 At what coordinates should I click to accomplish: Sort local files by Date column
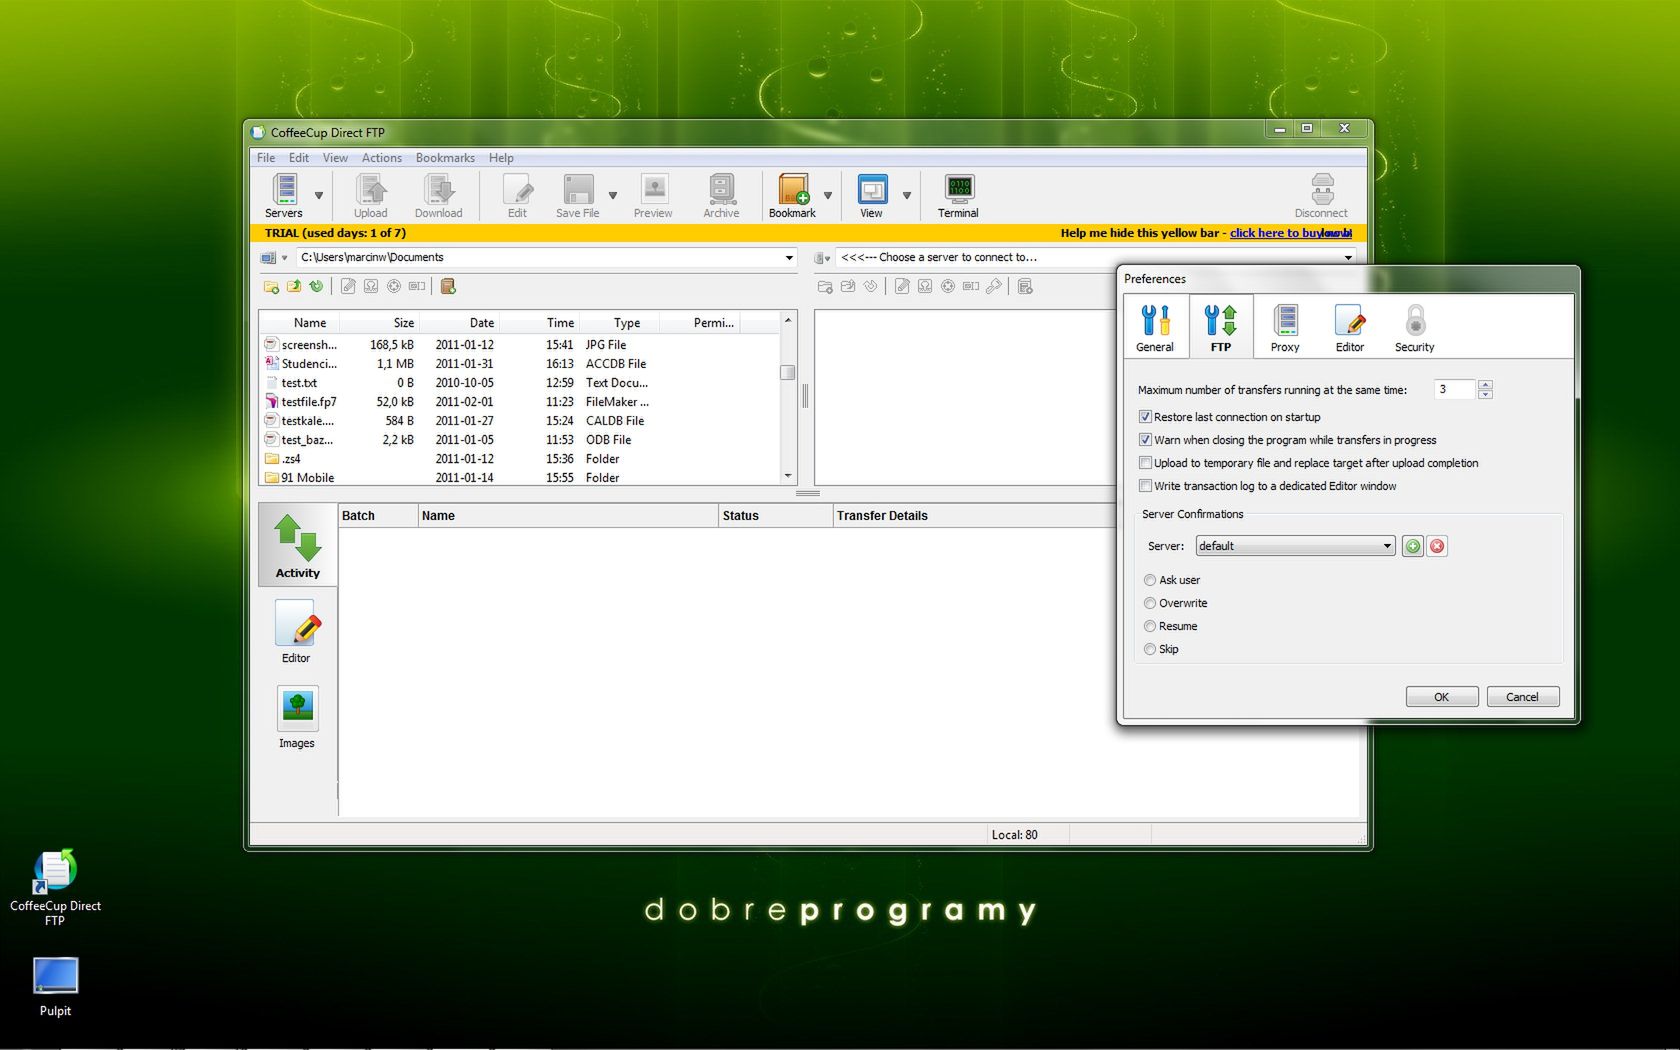pyautogui.click(x=460, y=323)
